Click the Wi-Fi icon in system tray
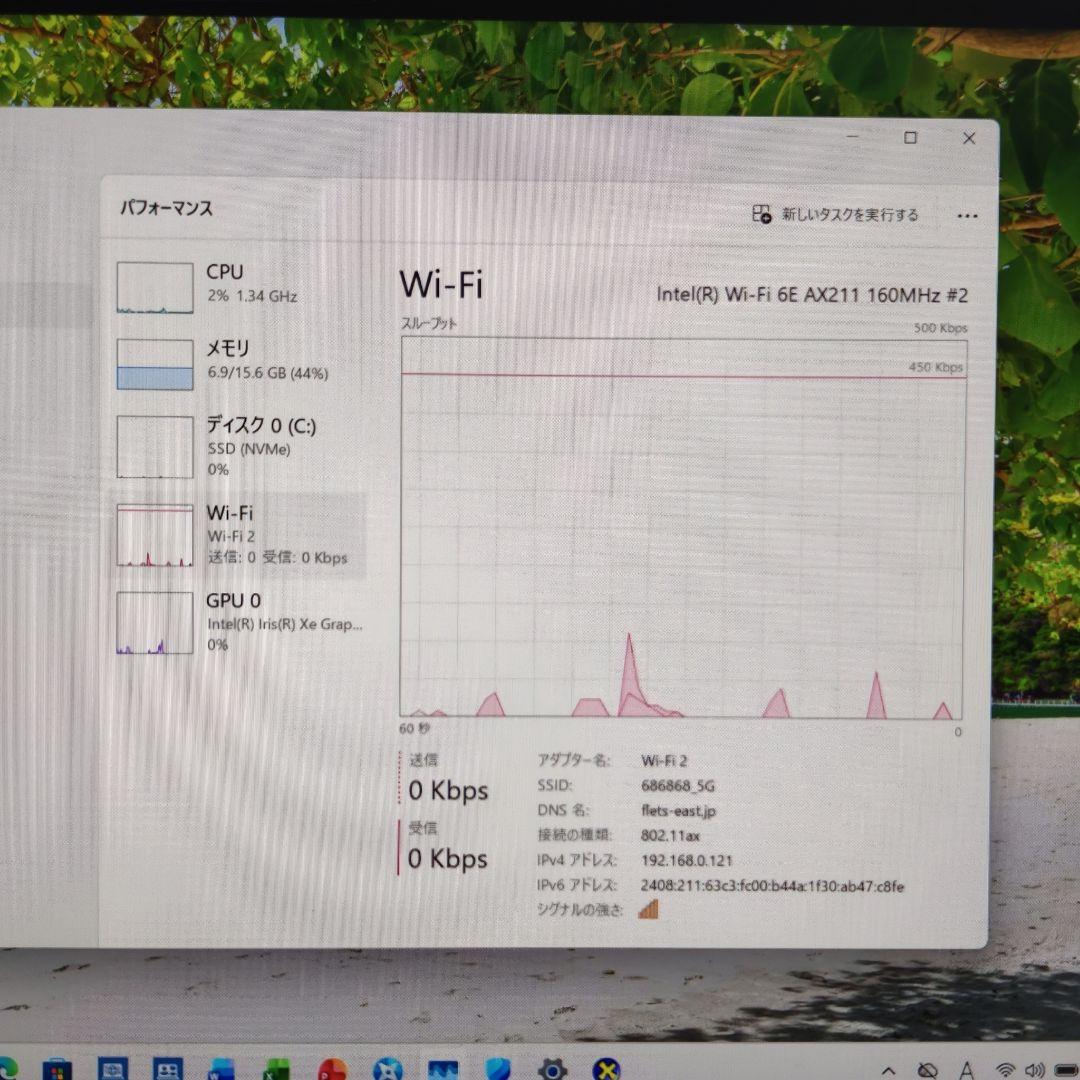The width and height of the screenshot is (1080, 1080). (1005, 1067)
